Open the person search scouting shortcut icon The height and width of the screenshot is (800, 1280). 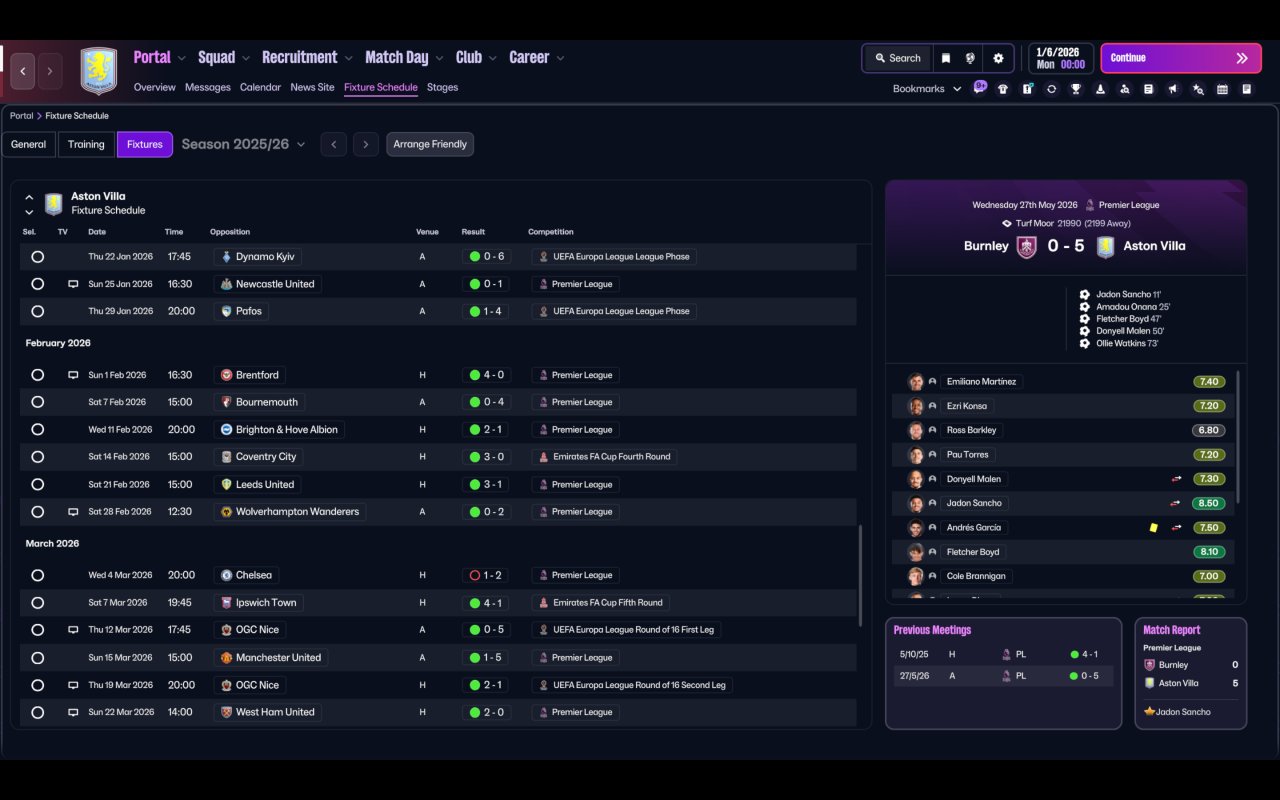click(x=1125, y=89)
